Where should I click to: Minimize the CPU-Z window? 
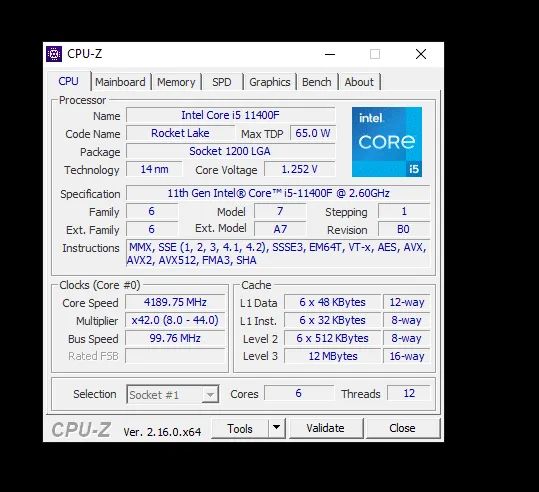pos(330,54)
